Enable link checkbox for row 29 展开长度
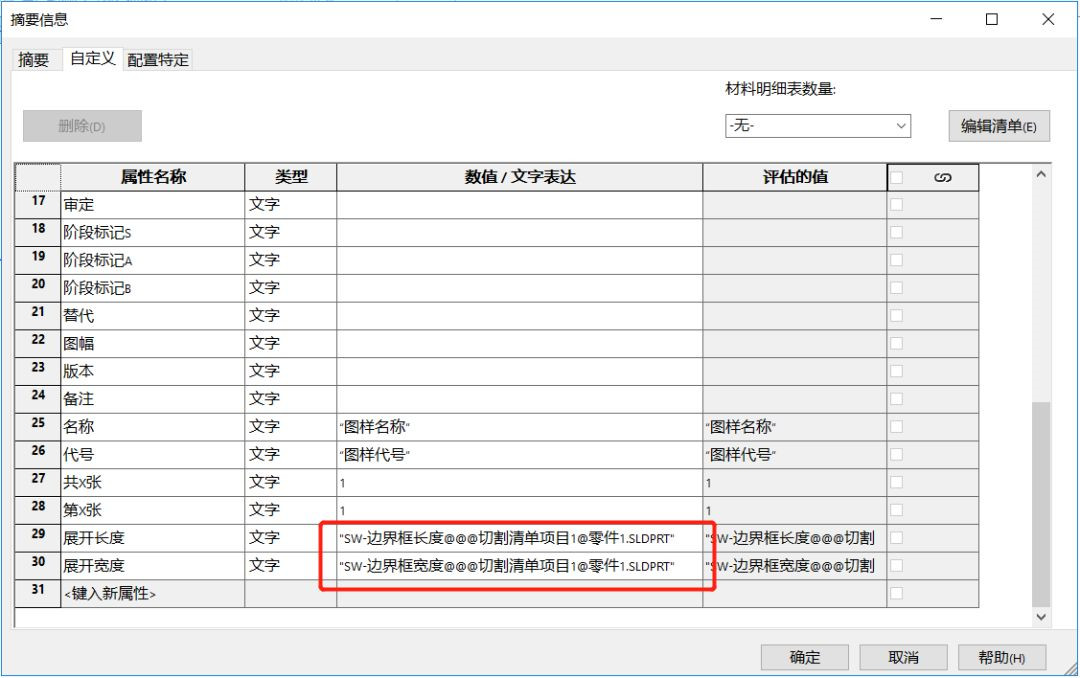The image size is (1080, 678). [x=896, y=538]
